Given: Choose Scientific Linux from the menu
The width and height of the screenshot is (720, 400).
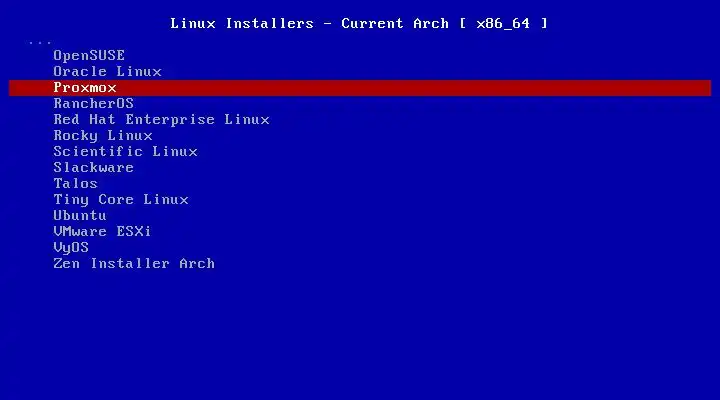Looking at the screenshot, I should [x=125, y=152].
